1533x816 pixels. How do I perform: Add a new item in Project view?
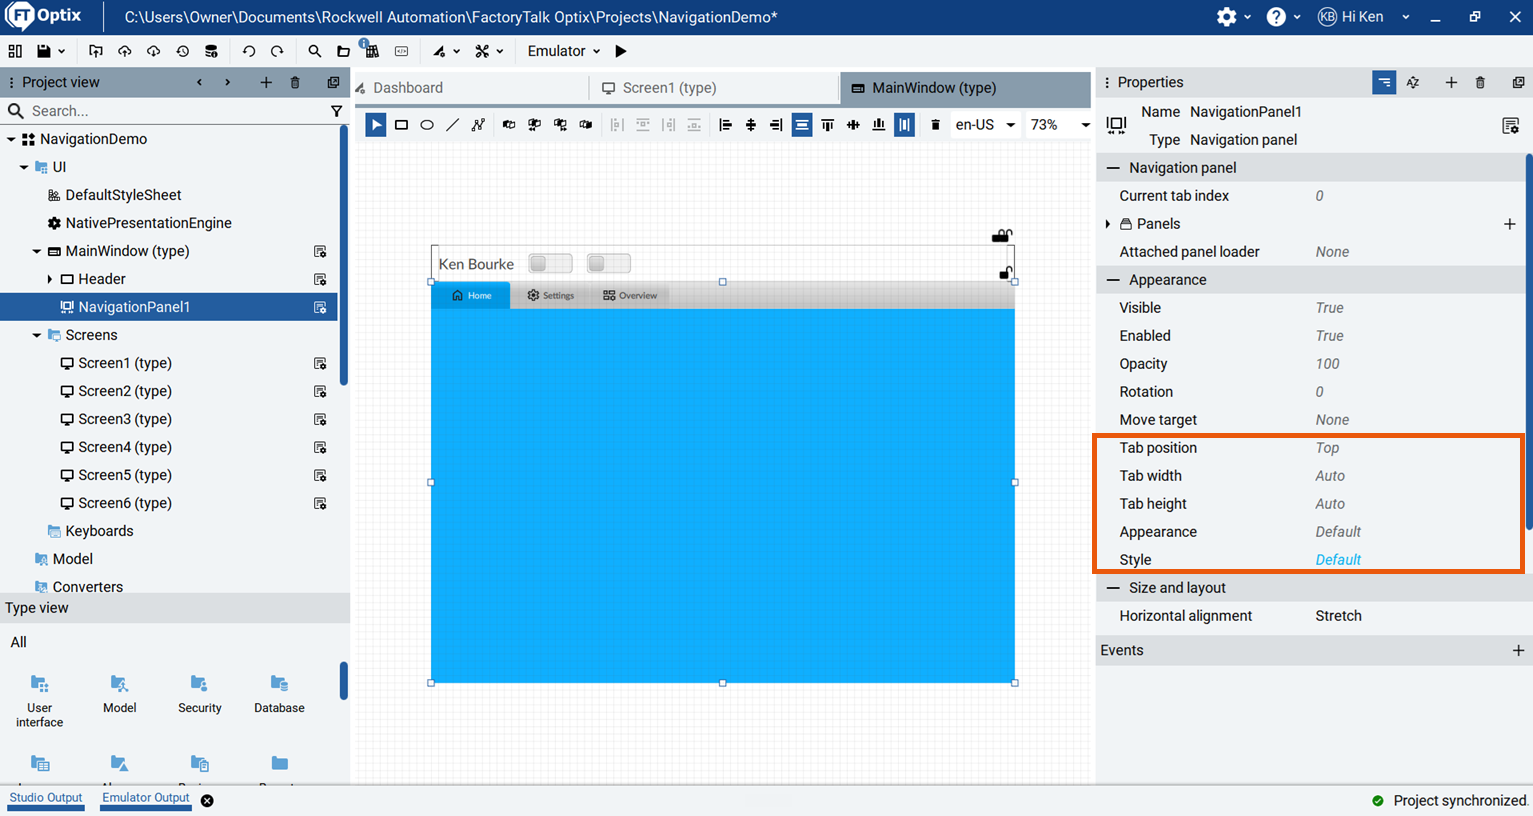coord(266,82)
